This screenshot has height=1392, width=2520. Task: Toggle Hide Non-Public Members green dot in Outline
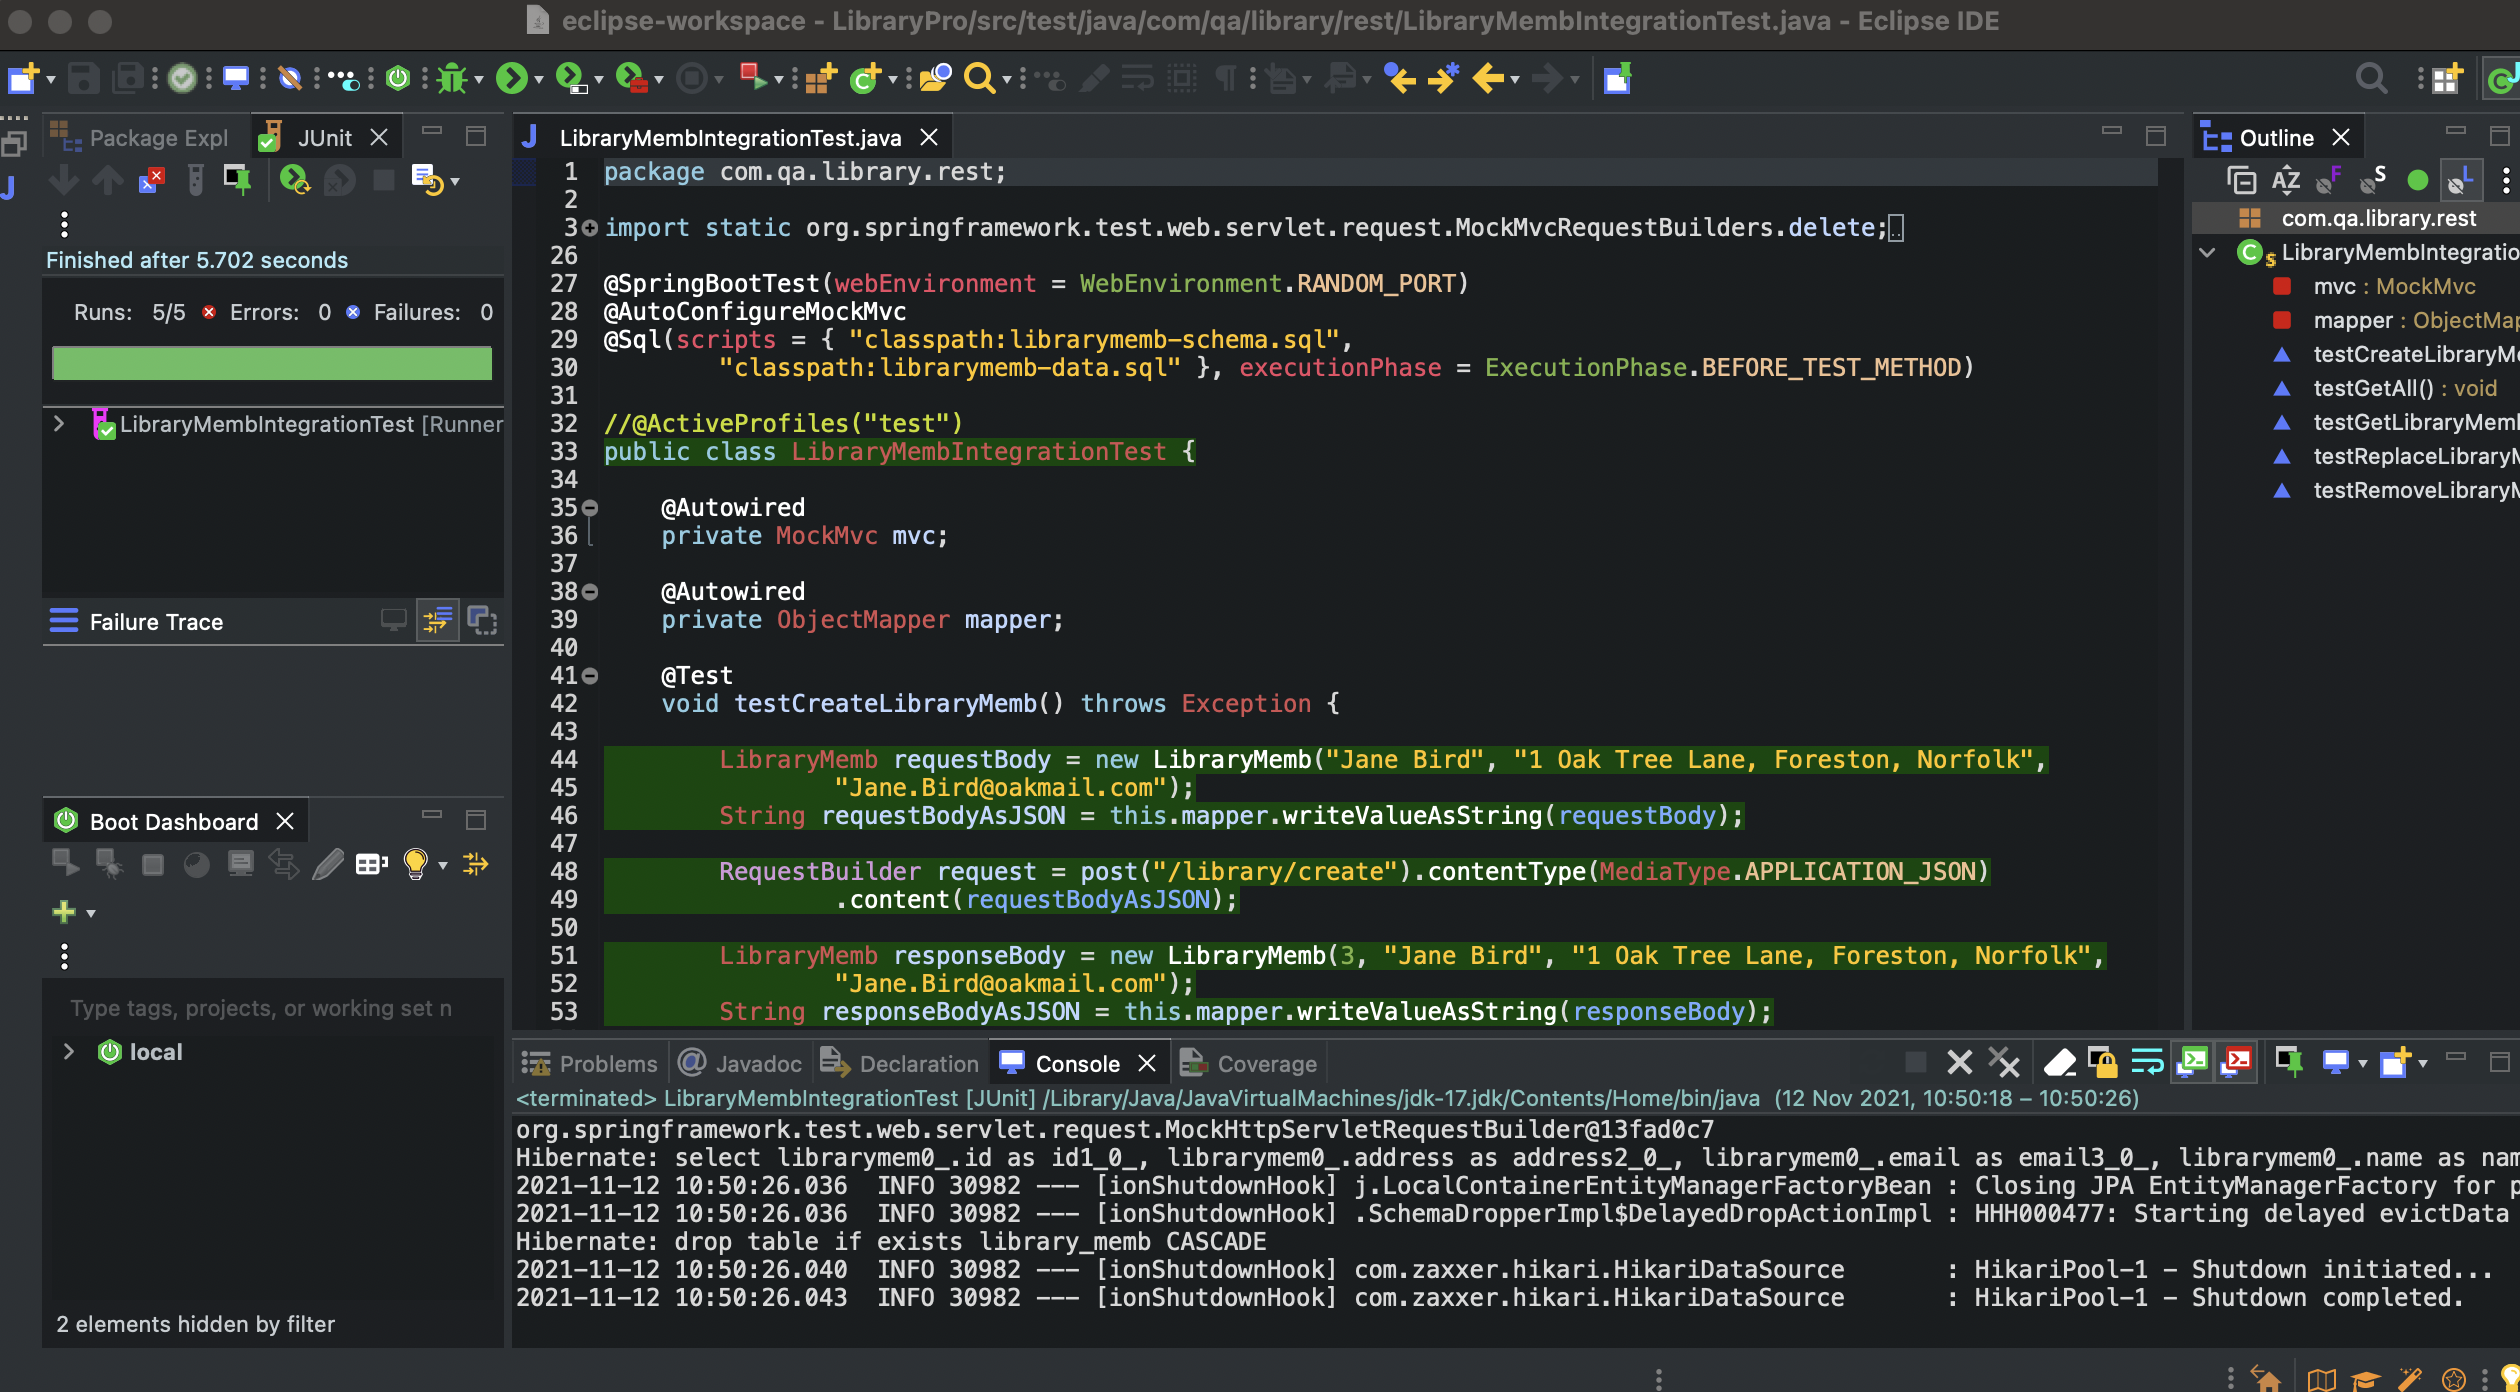tap(2418, 180)
